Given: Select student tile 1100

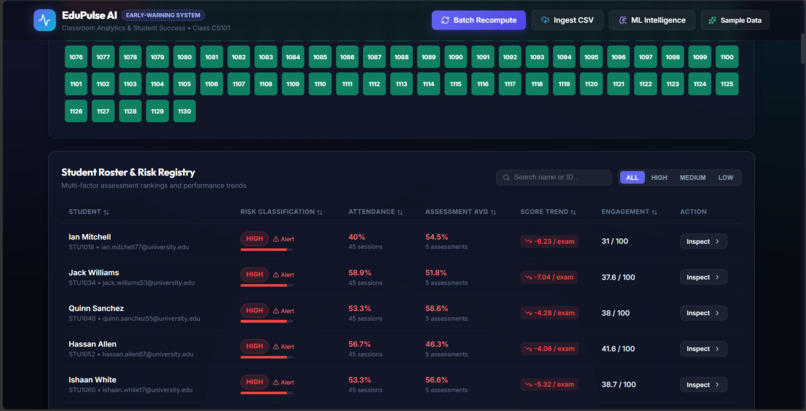Looking at the screenshot, I should [727, 57].
